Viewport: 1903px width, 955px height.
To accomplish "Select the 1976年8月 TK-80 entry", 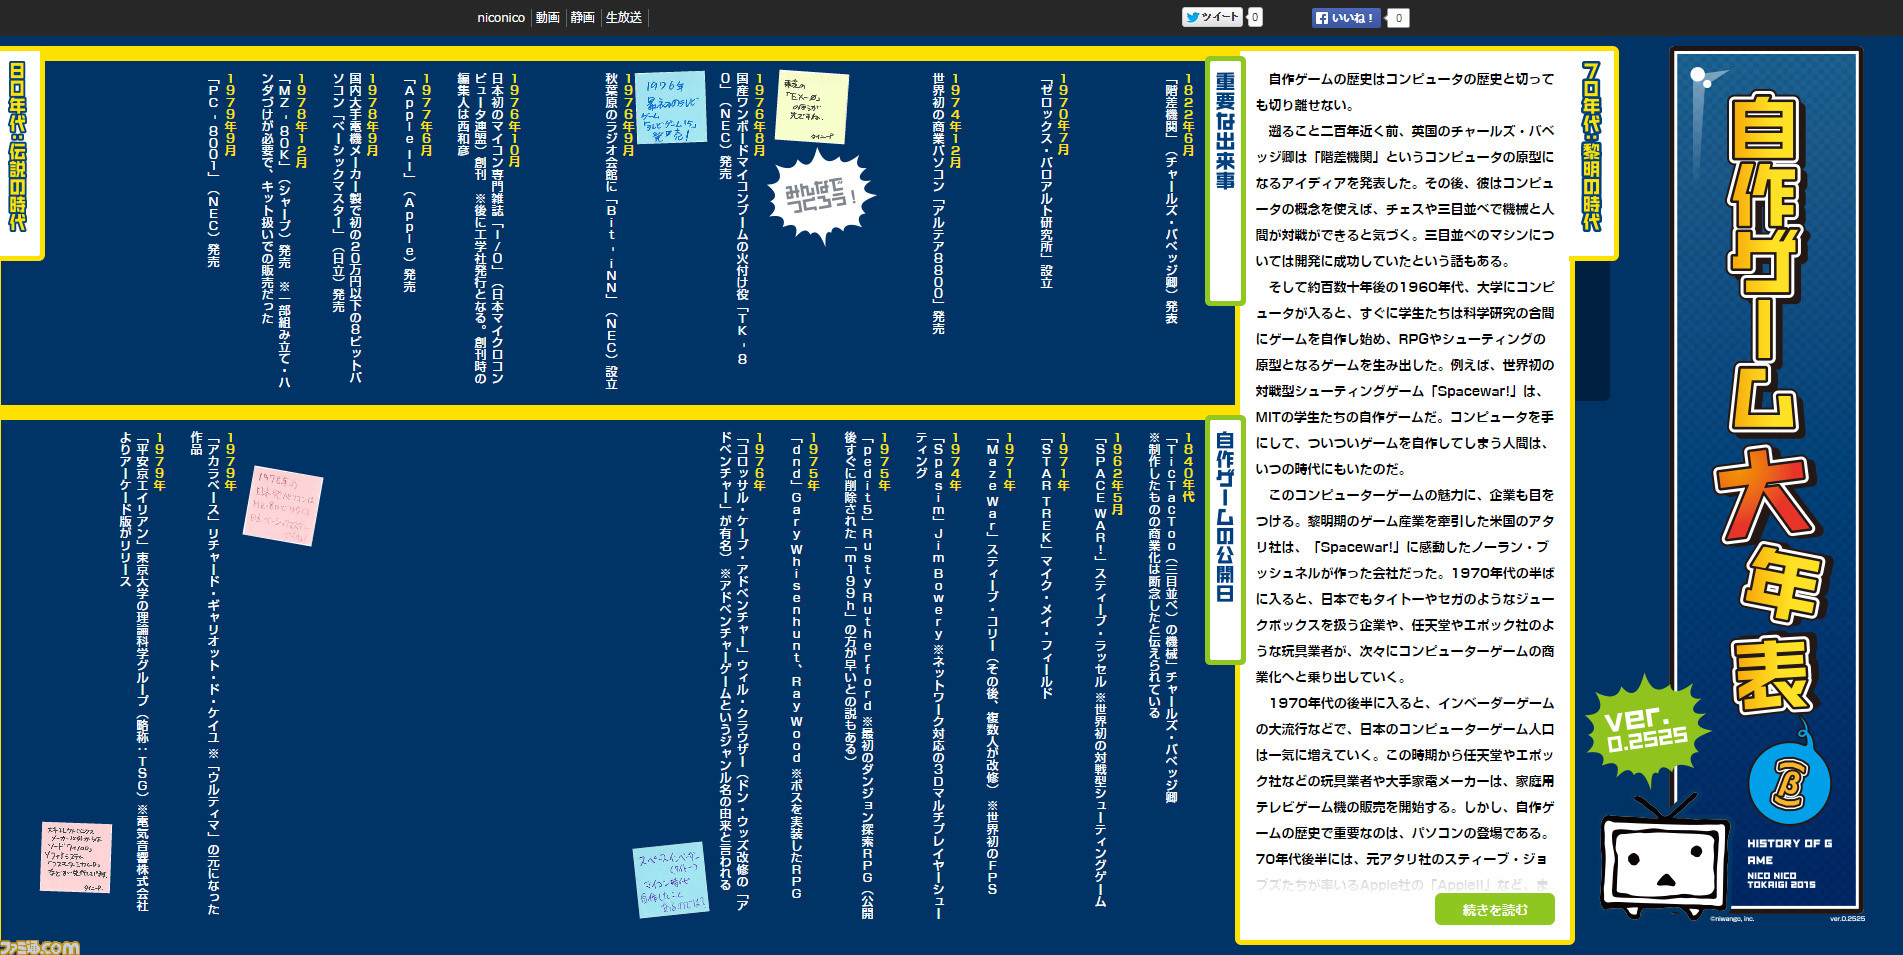I will pos(741,219).
